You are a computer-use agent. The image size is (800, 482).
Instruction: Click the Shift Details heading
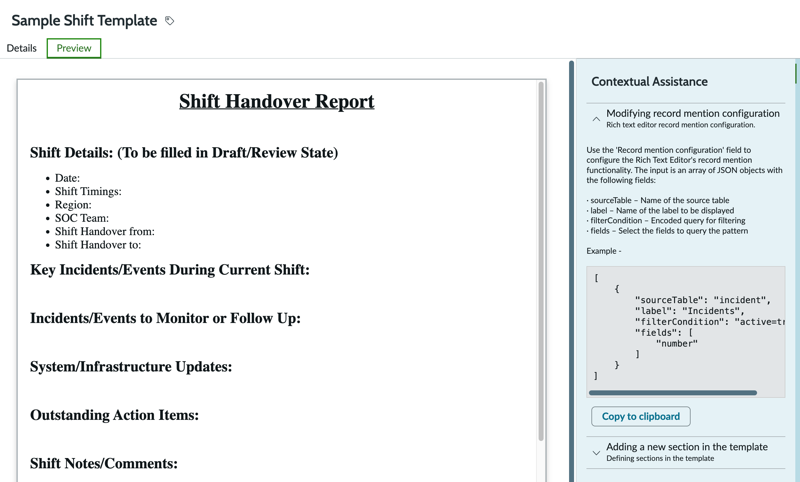pos(184,153)
